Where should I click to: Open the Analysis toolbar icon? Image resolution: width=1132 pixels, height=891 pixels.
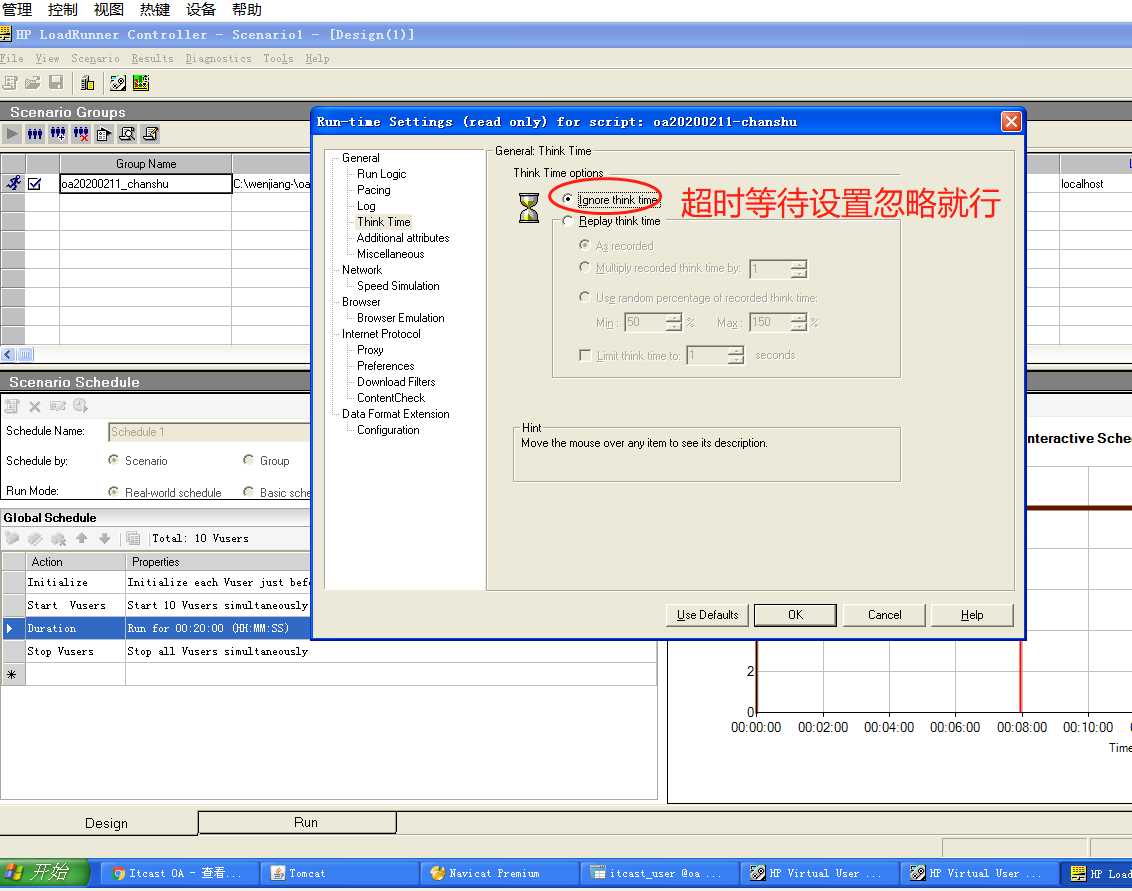click(141, 83)
